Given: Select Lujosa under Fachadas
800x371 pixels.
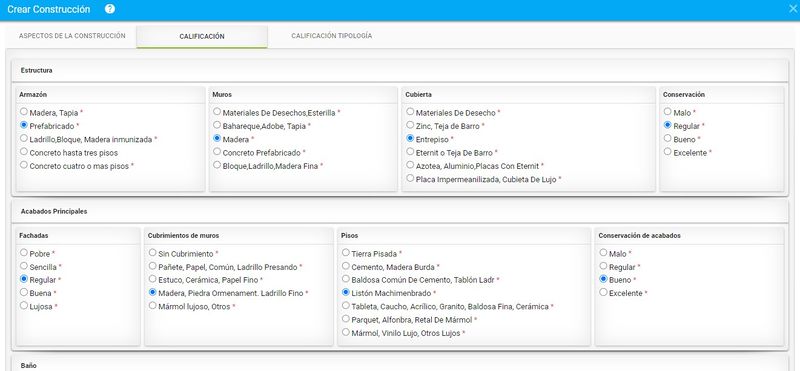Looking at the screenshot, I should pyautogui.click(x=24, y=306).
